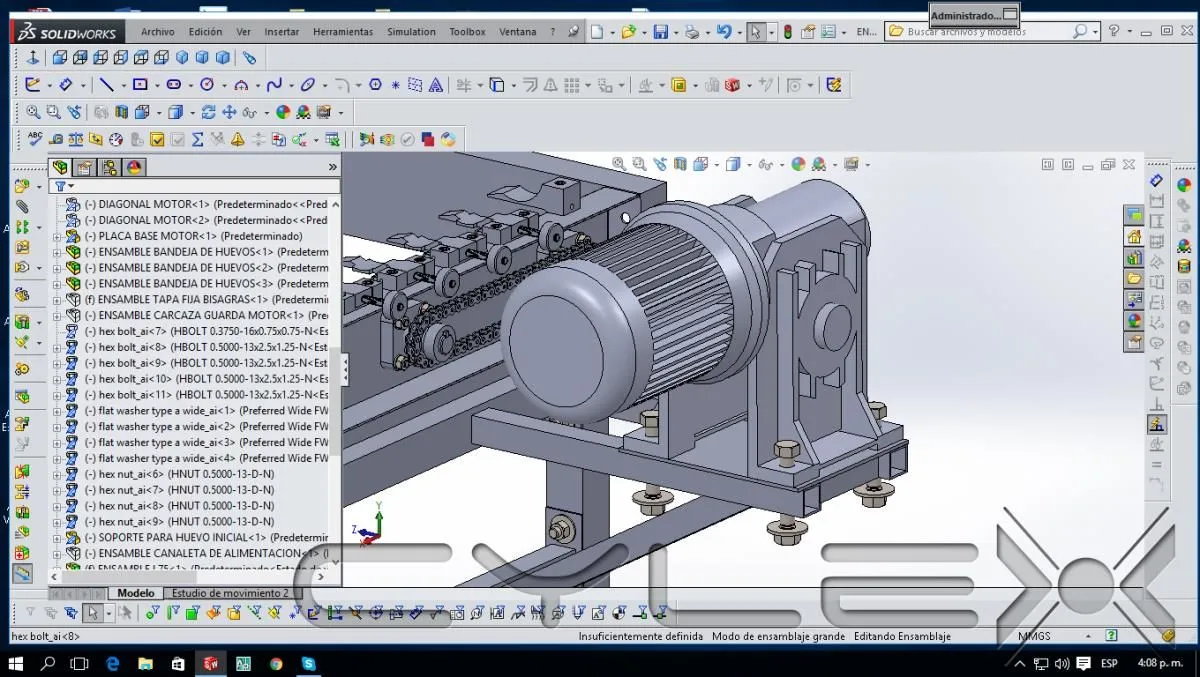Open Edit Appearance color ball in viewport toolbar

click(x=798, y=164)
